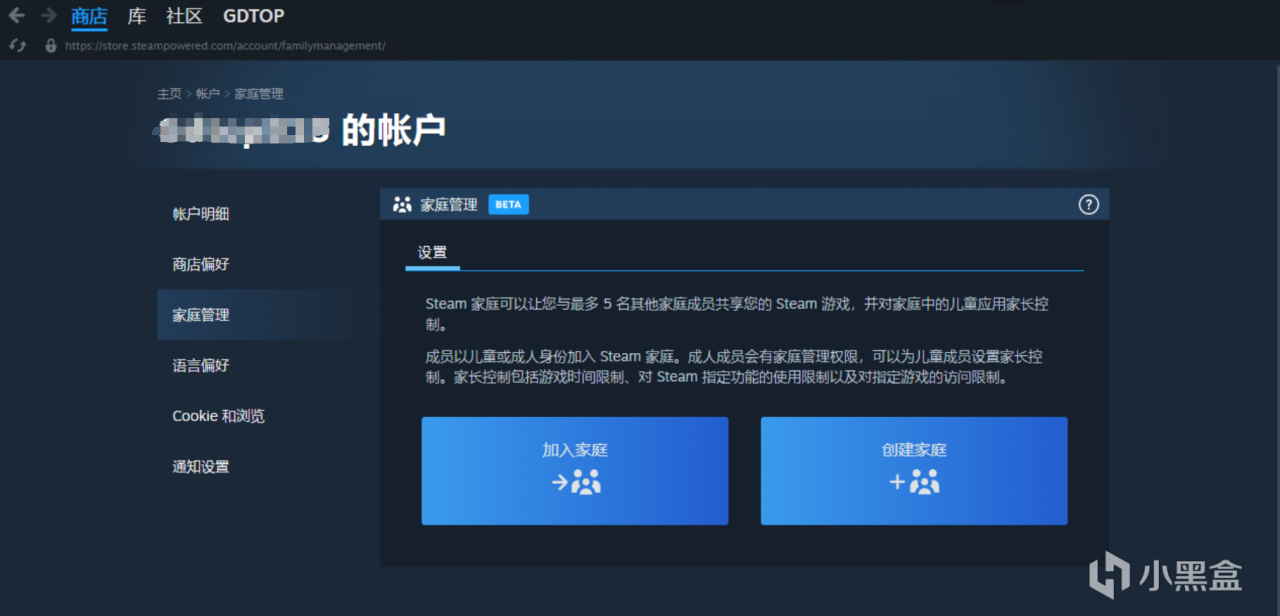Open the 社区 top menu
The height and width of the screenshot is (616, 1280).
coord(184,16)
